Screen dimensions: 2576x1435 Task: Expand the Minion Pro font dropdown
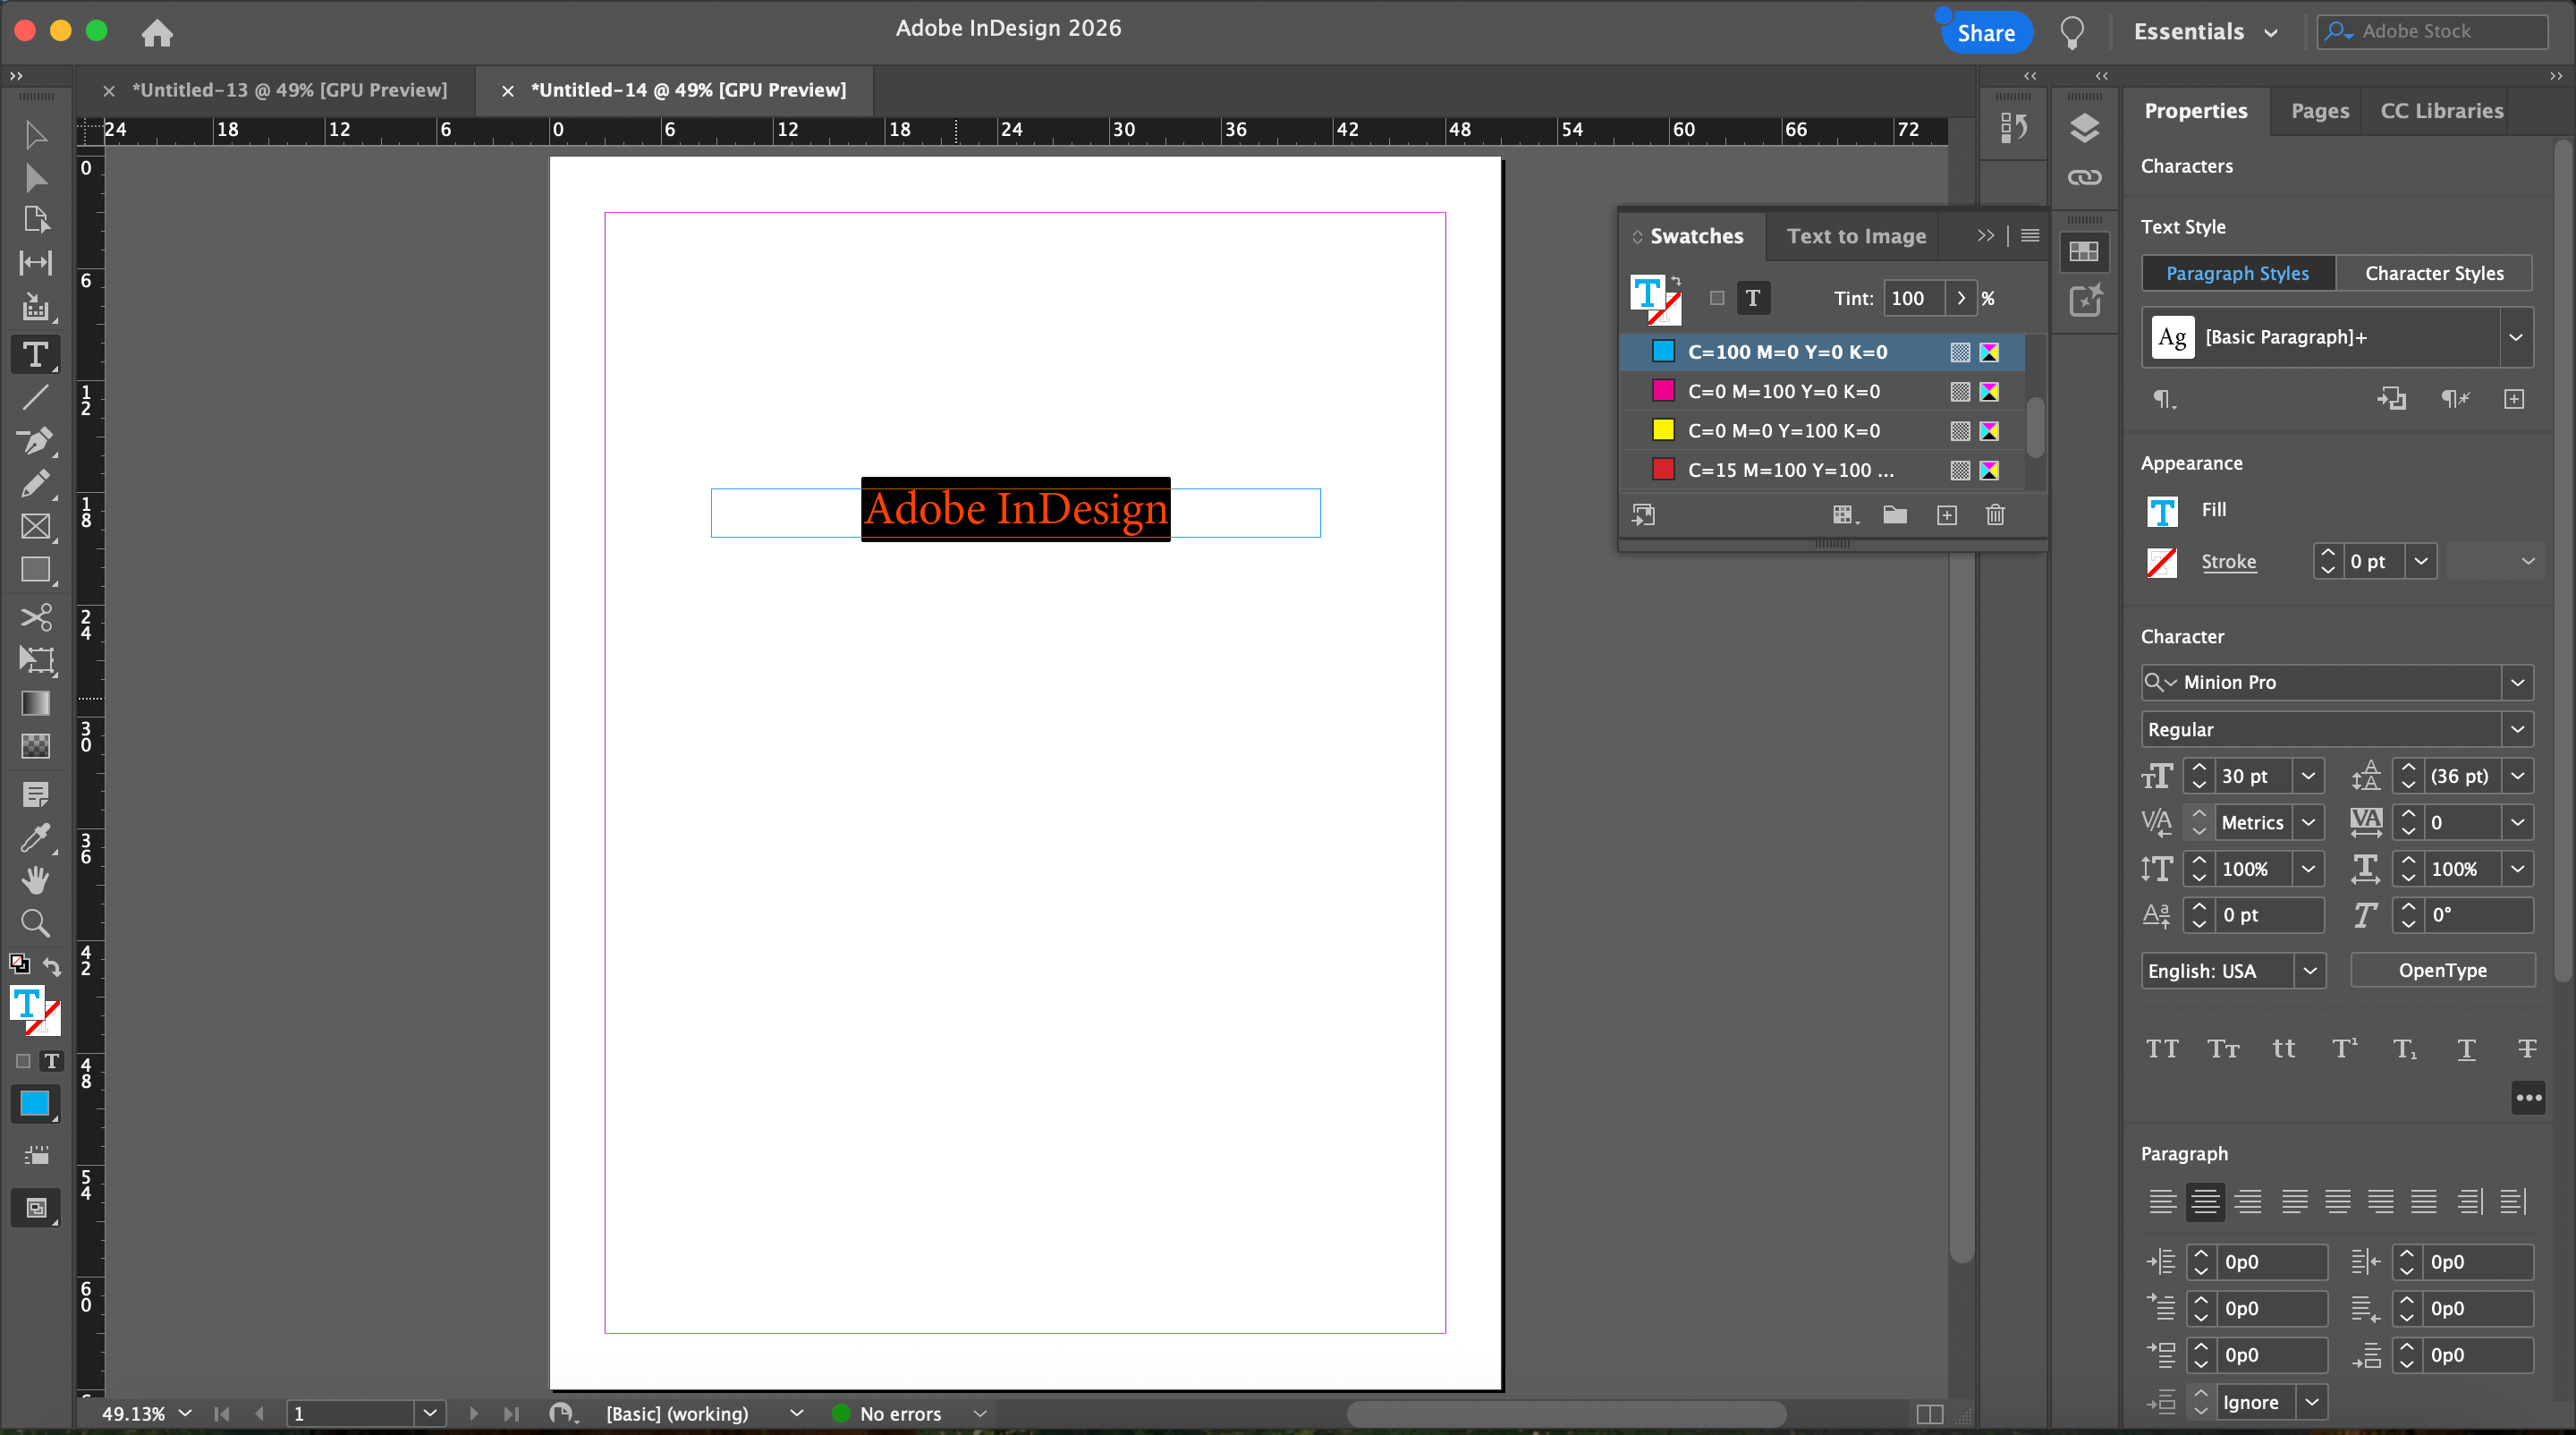(x=2517, y=682)
